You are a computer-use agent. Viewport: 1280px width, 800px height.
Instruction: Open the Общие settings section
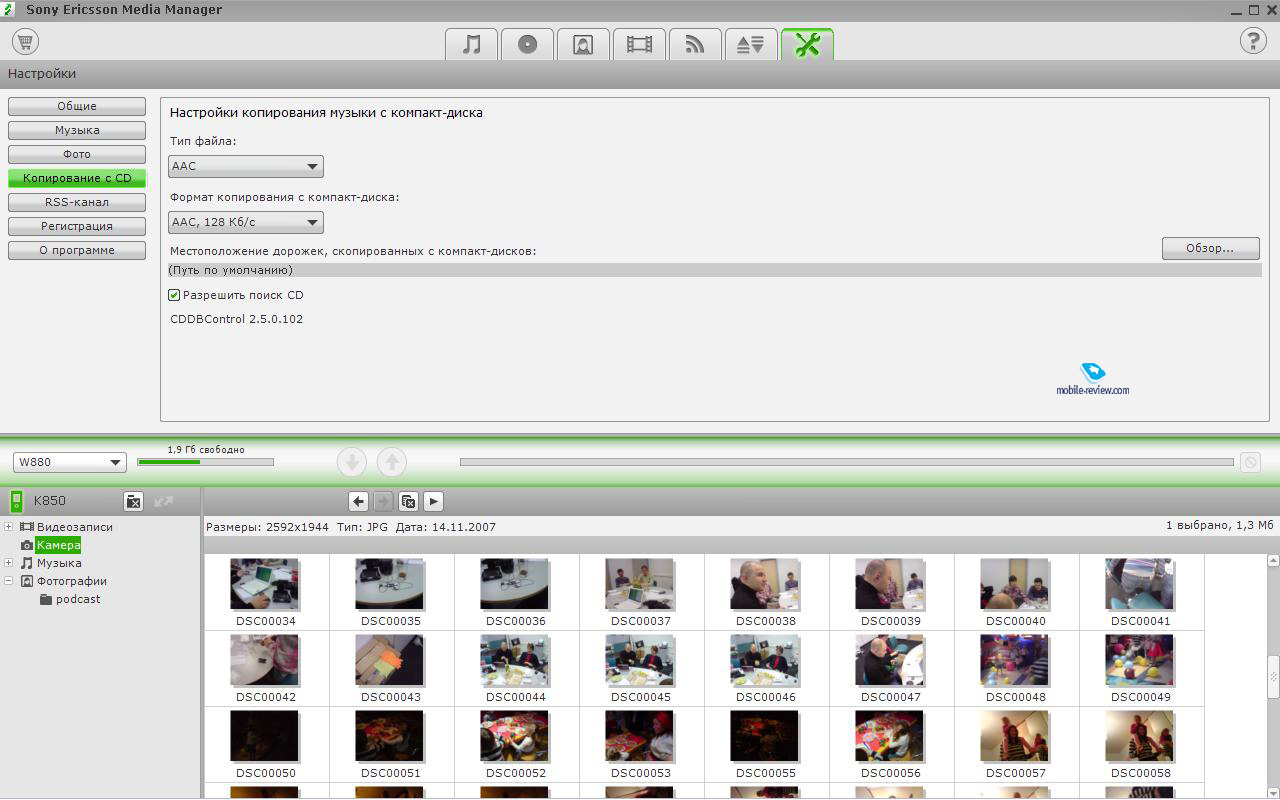pyautogui.click(x=77, y=106)
